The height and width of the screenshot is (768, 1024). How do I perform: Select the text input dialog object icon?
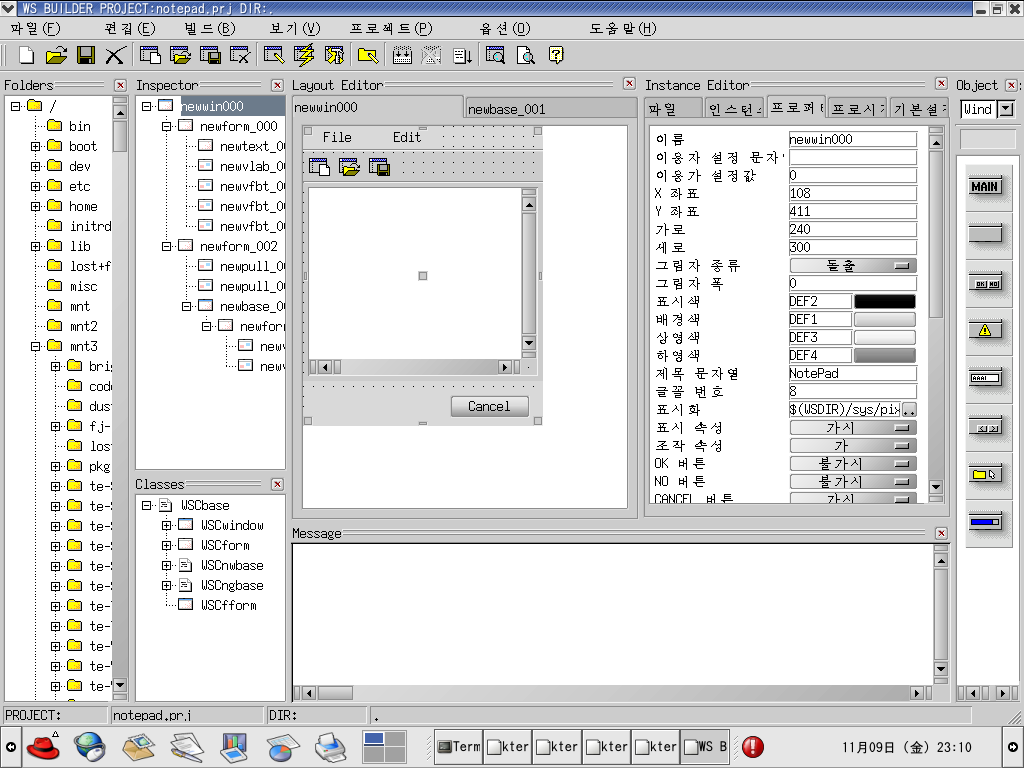[x=985, y=378]
